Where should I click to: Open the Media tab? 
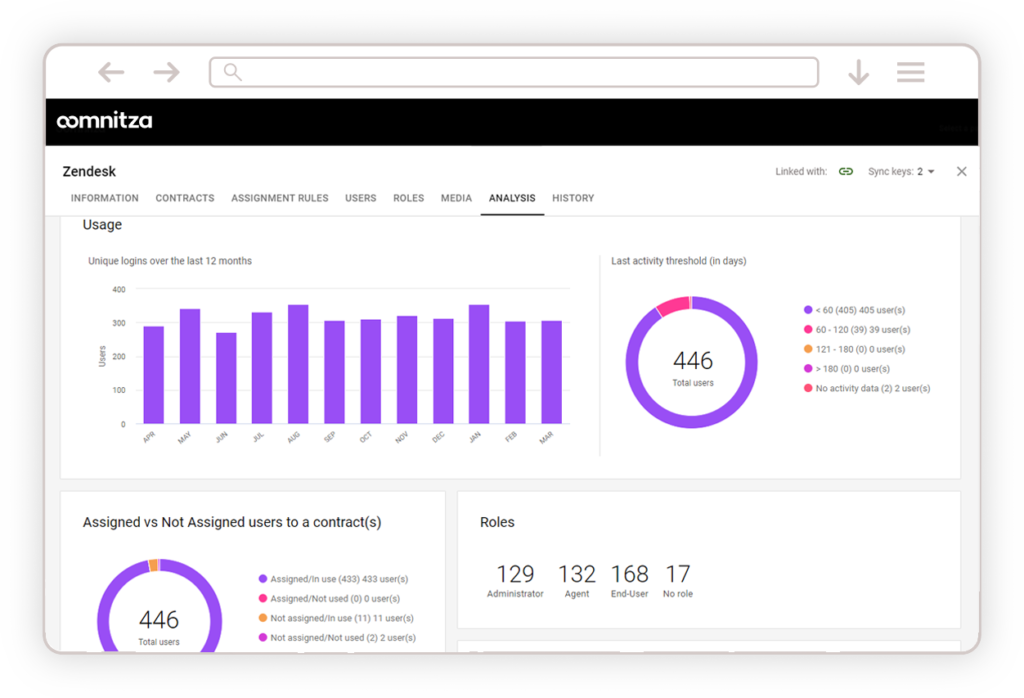(x=456, y=198)
